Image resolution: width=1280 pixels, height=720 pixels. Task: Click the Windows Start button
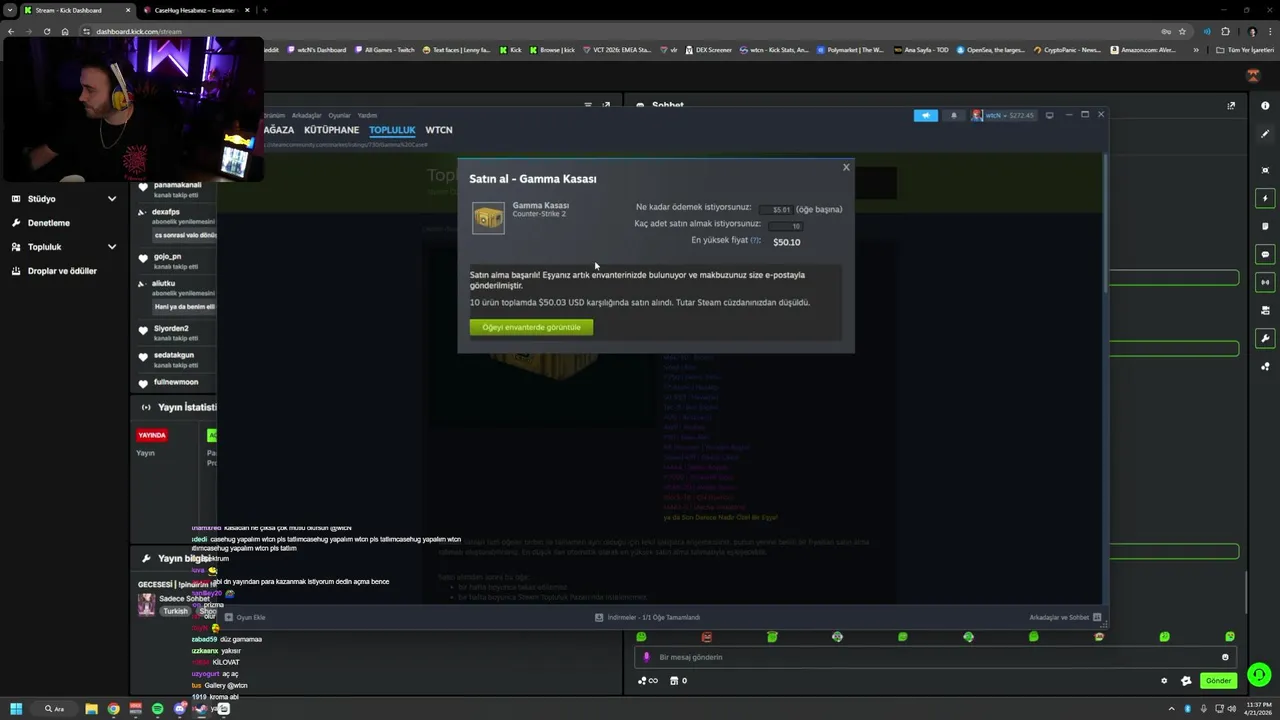tap(16, 709)
